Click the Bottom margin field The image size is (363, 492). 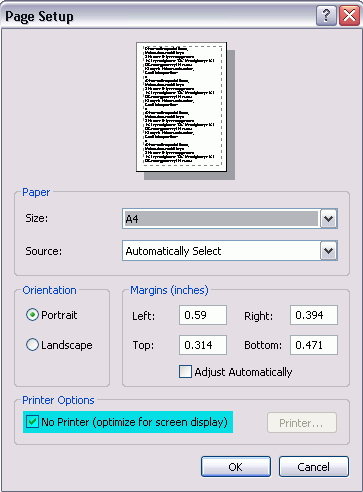point(314,345)
